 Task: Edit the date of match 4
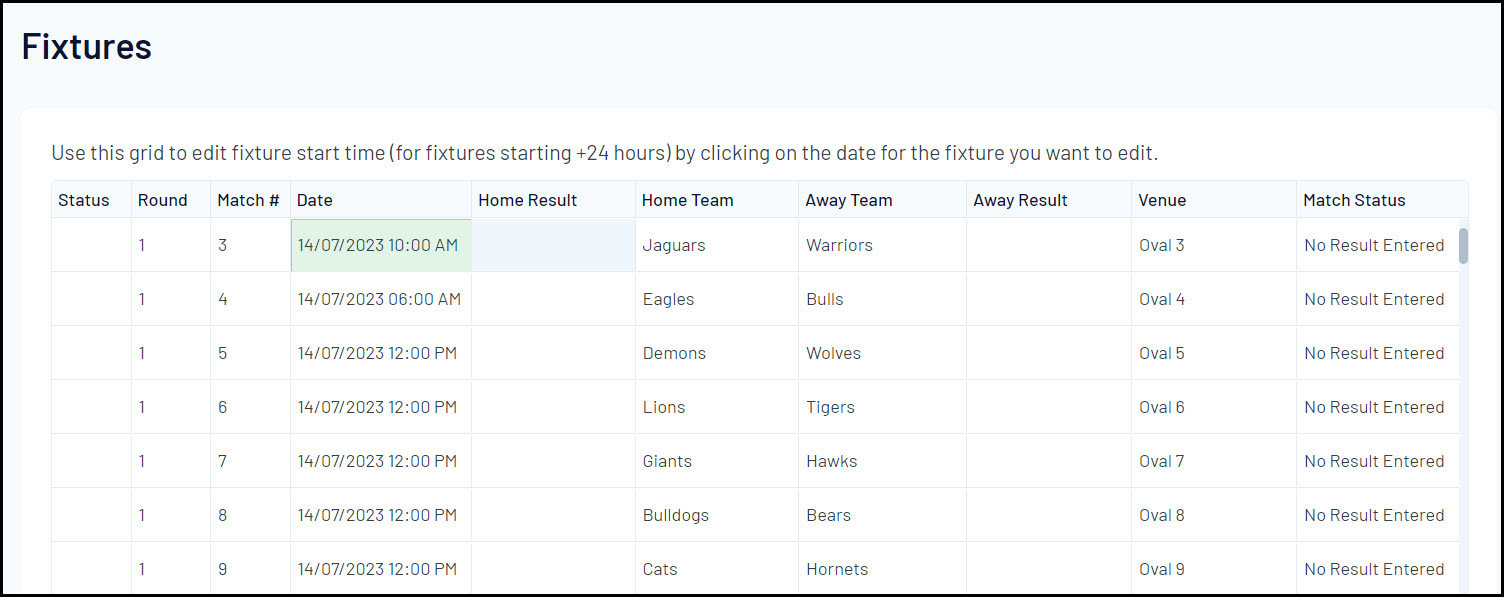coord(379,299)
